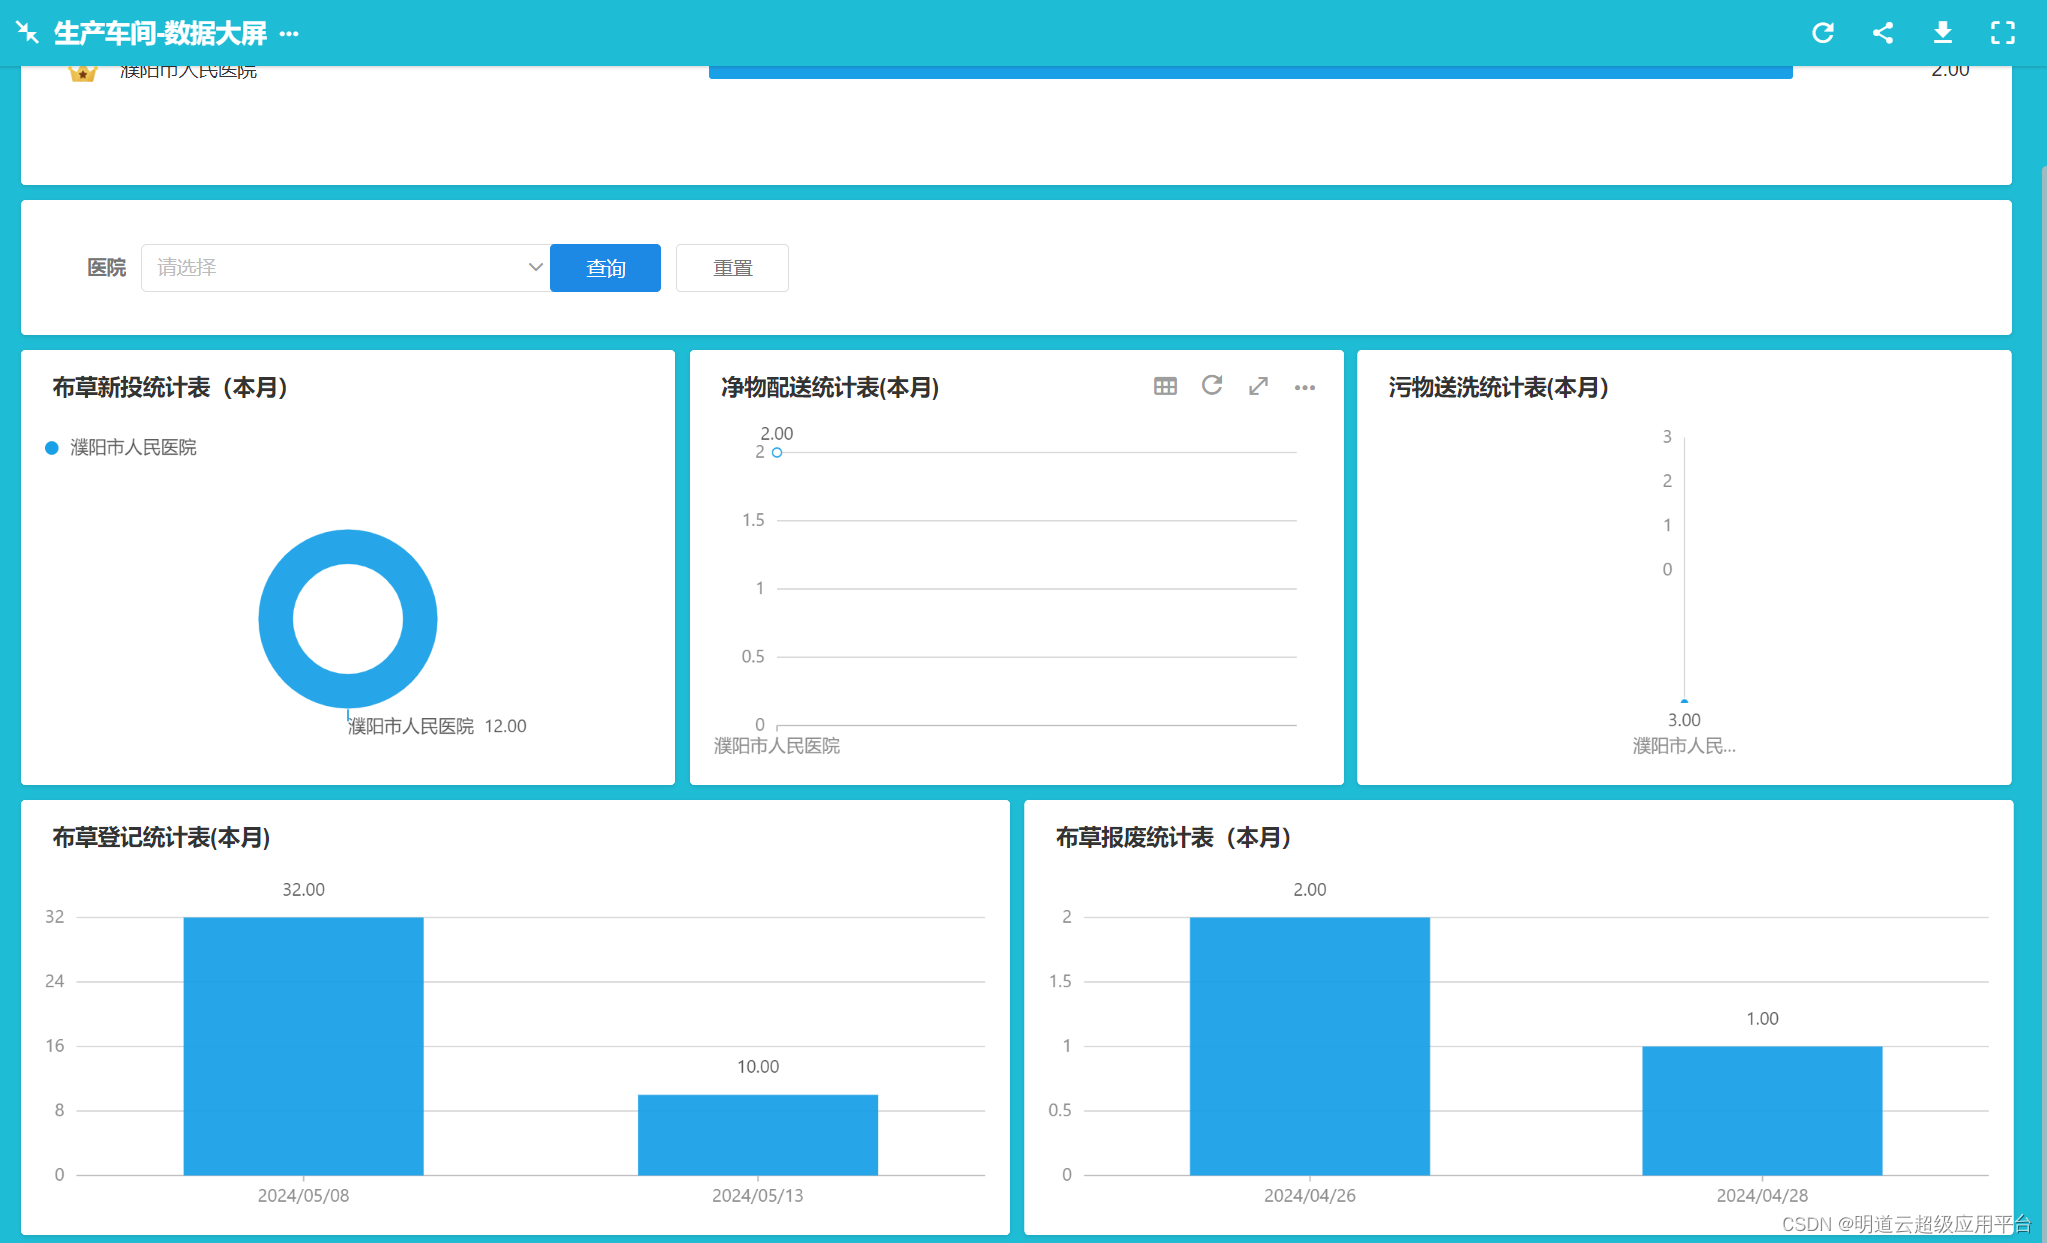Click the 2024/04/28 axis label
Screen dimensions: 2047x1243
[1762, 1196]
